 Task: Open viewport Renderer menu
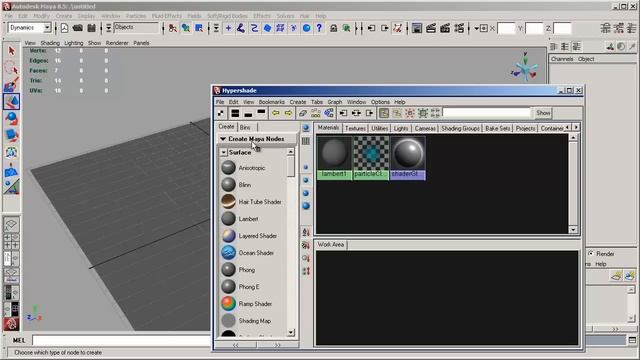(x=117, y=43)
